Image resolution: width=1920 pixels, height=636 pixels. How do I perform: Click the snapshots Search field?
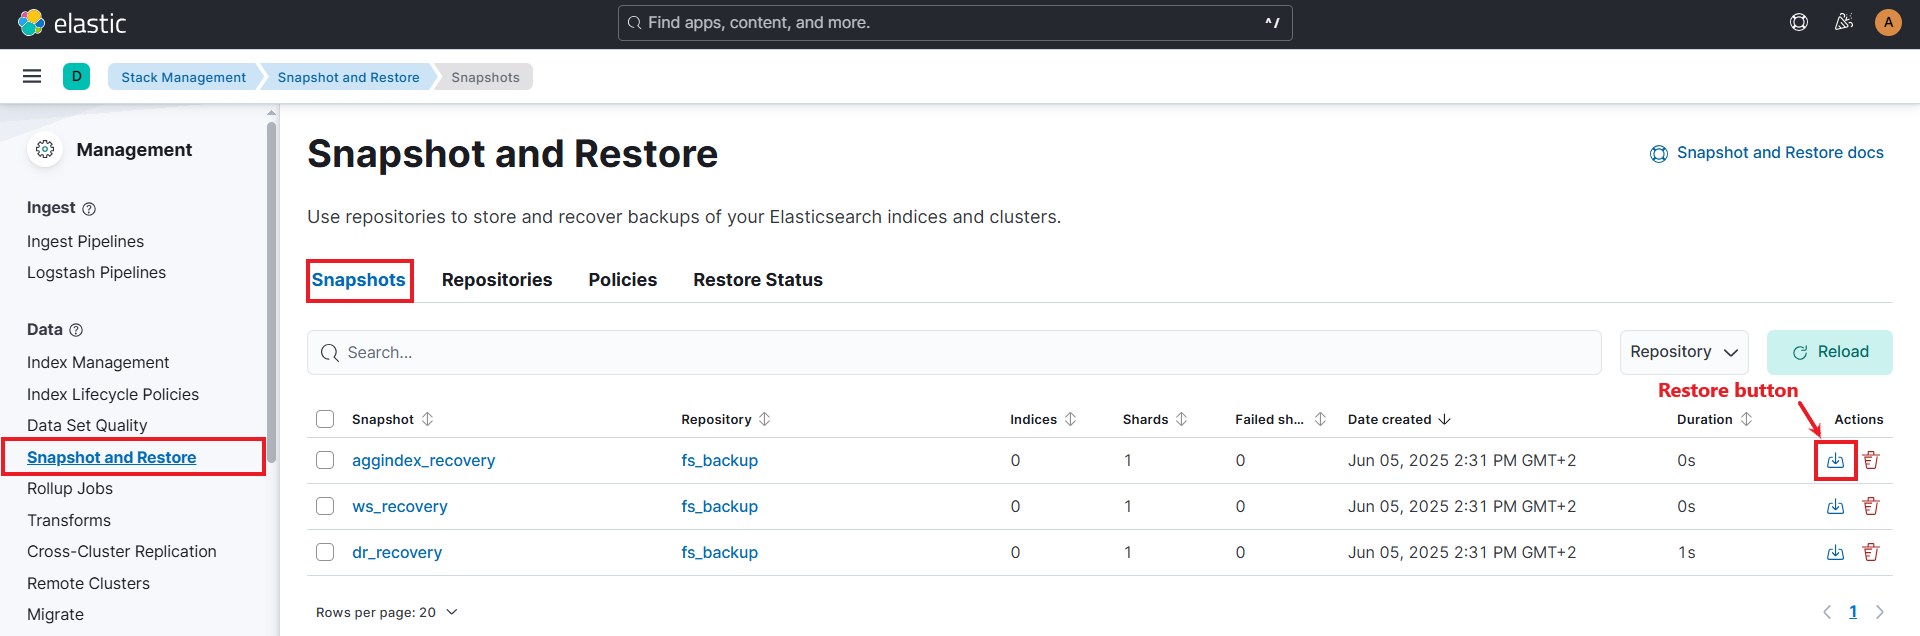tap(954, 353)
